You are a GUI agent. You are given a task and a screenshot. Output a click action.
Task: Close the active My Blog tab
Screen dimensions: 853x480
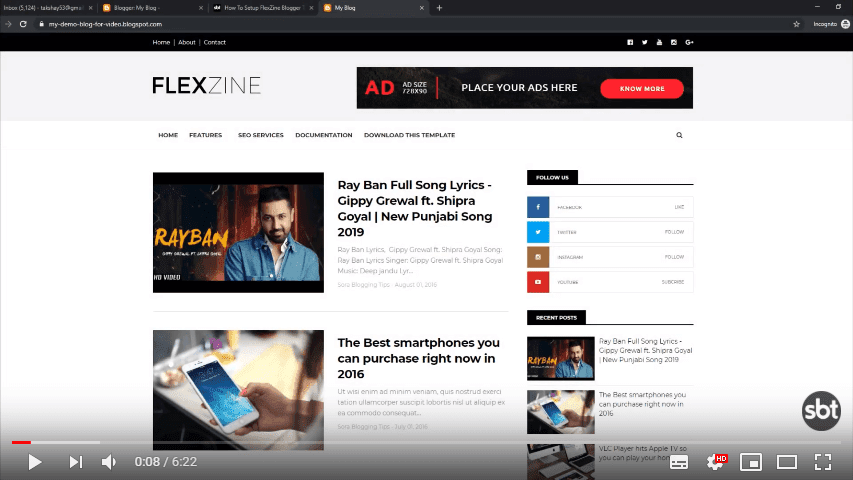tap(422, 8)
